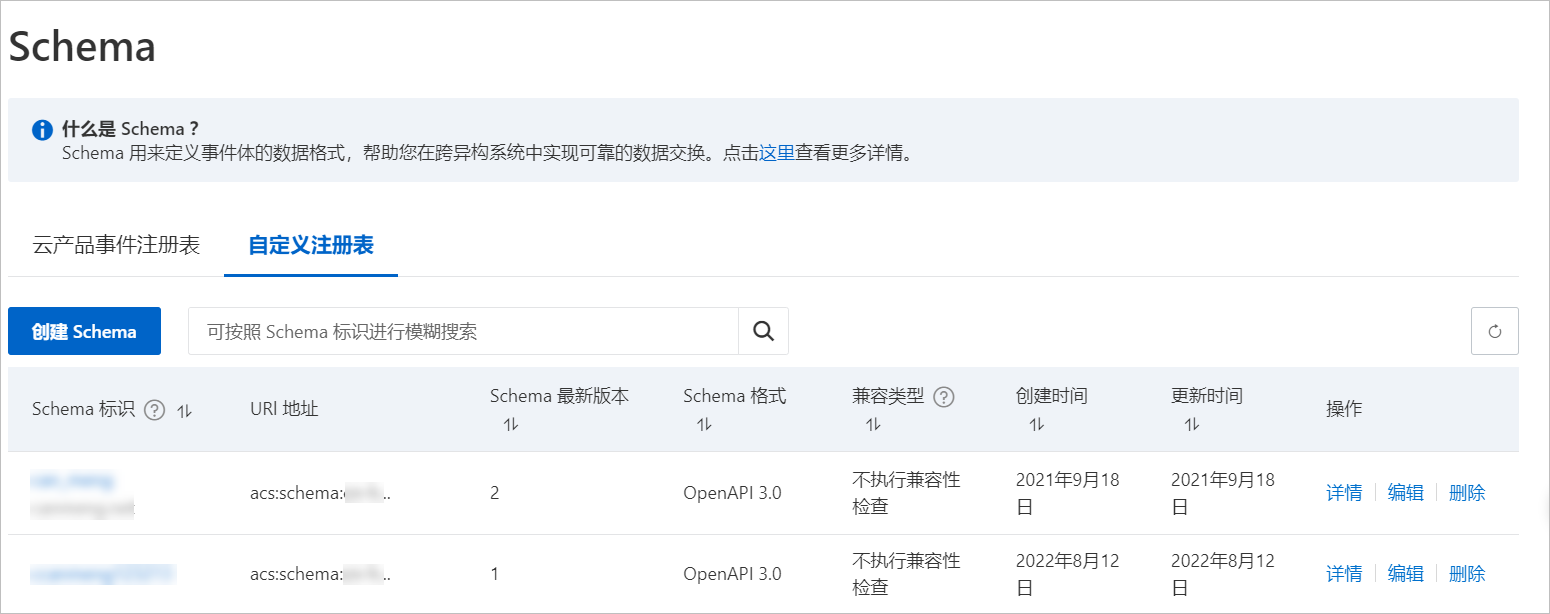The height and width of the screenshot is (614, 1550).
Task: Click the 创建 Schema button
Action: [x=84, y=331]
